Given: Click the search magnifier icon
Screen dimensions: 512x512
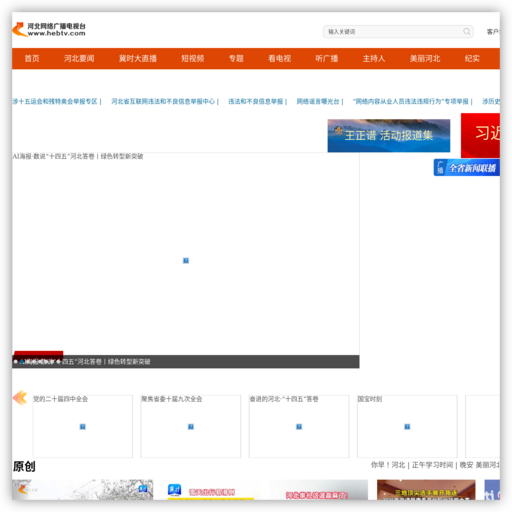Looking at the screenshot, I should pos(467,31).
